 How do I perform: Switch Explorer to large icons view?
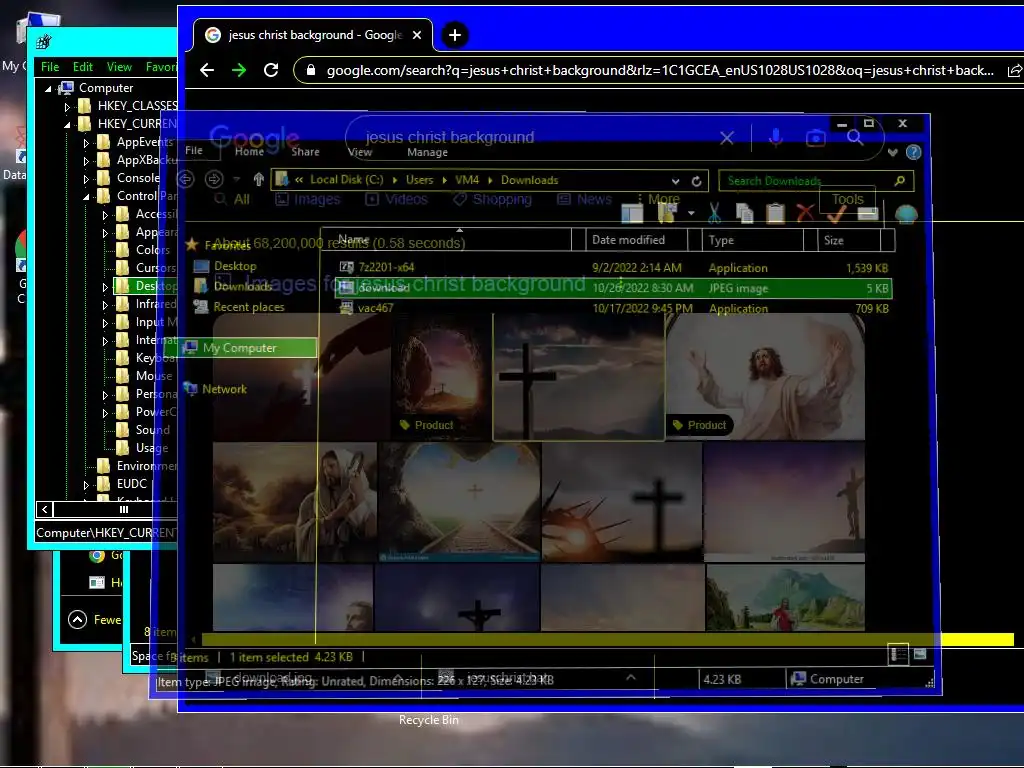pos(920,654)
